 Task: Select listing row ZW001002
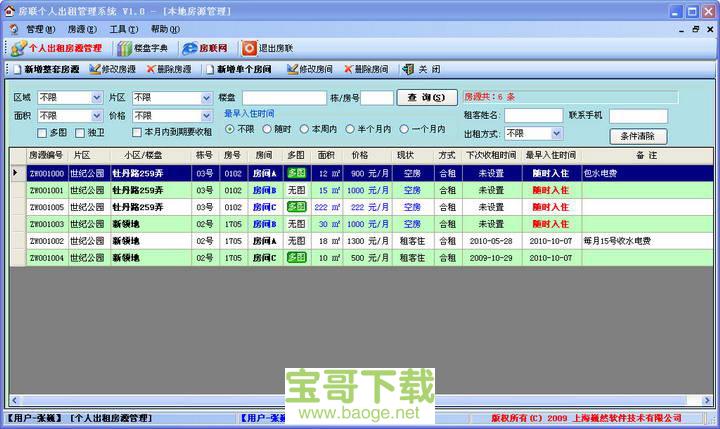pos(361,241)
